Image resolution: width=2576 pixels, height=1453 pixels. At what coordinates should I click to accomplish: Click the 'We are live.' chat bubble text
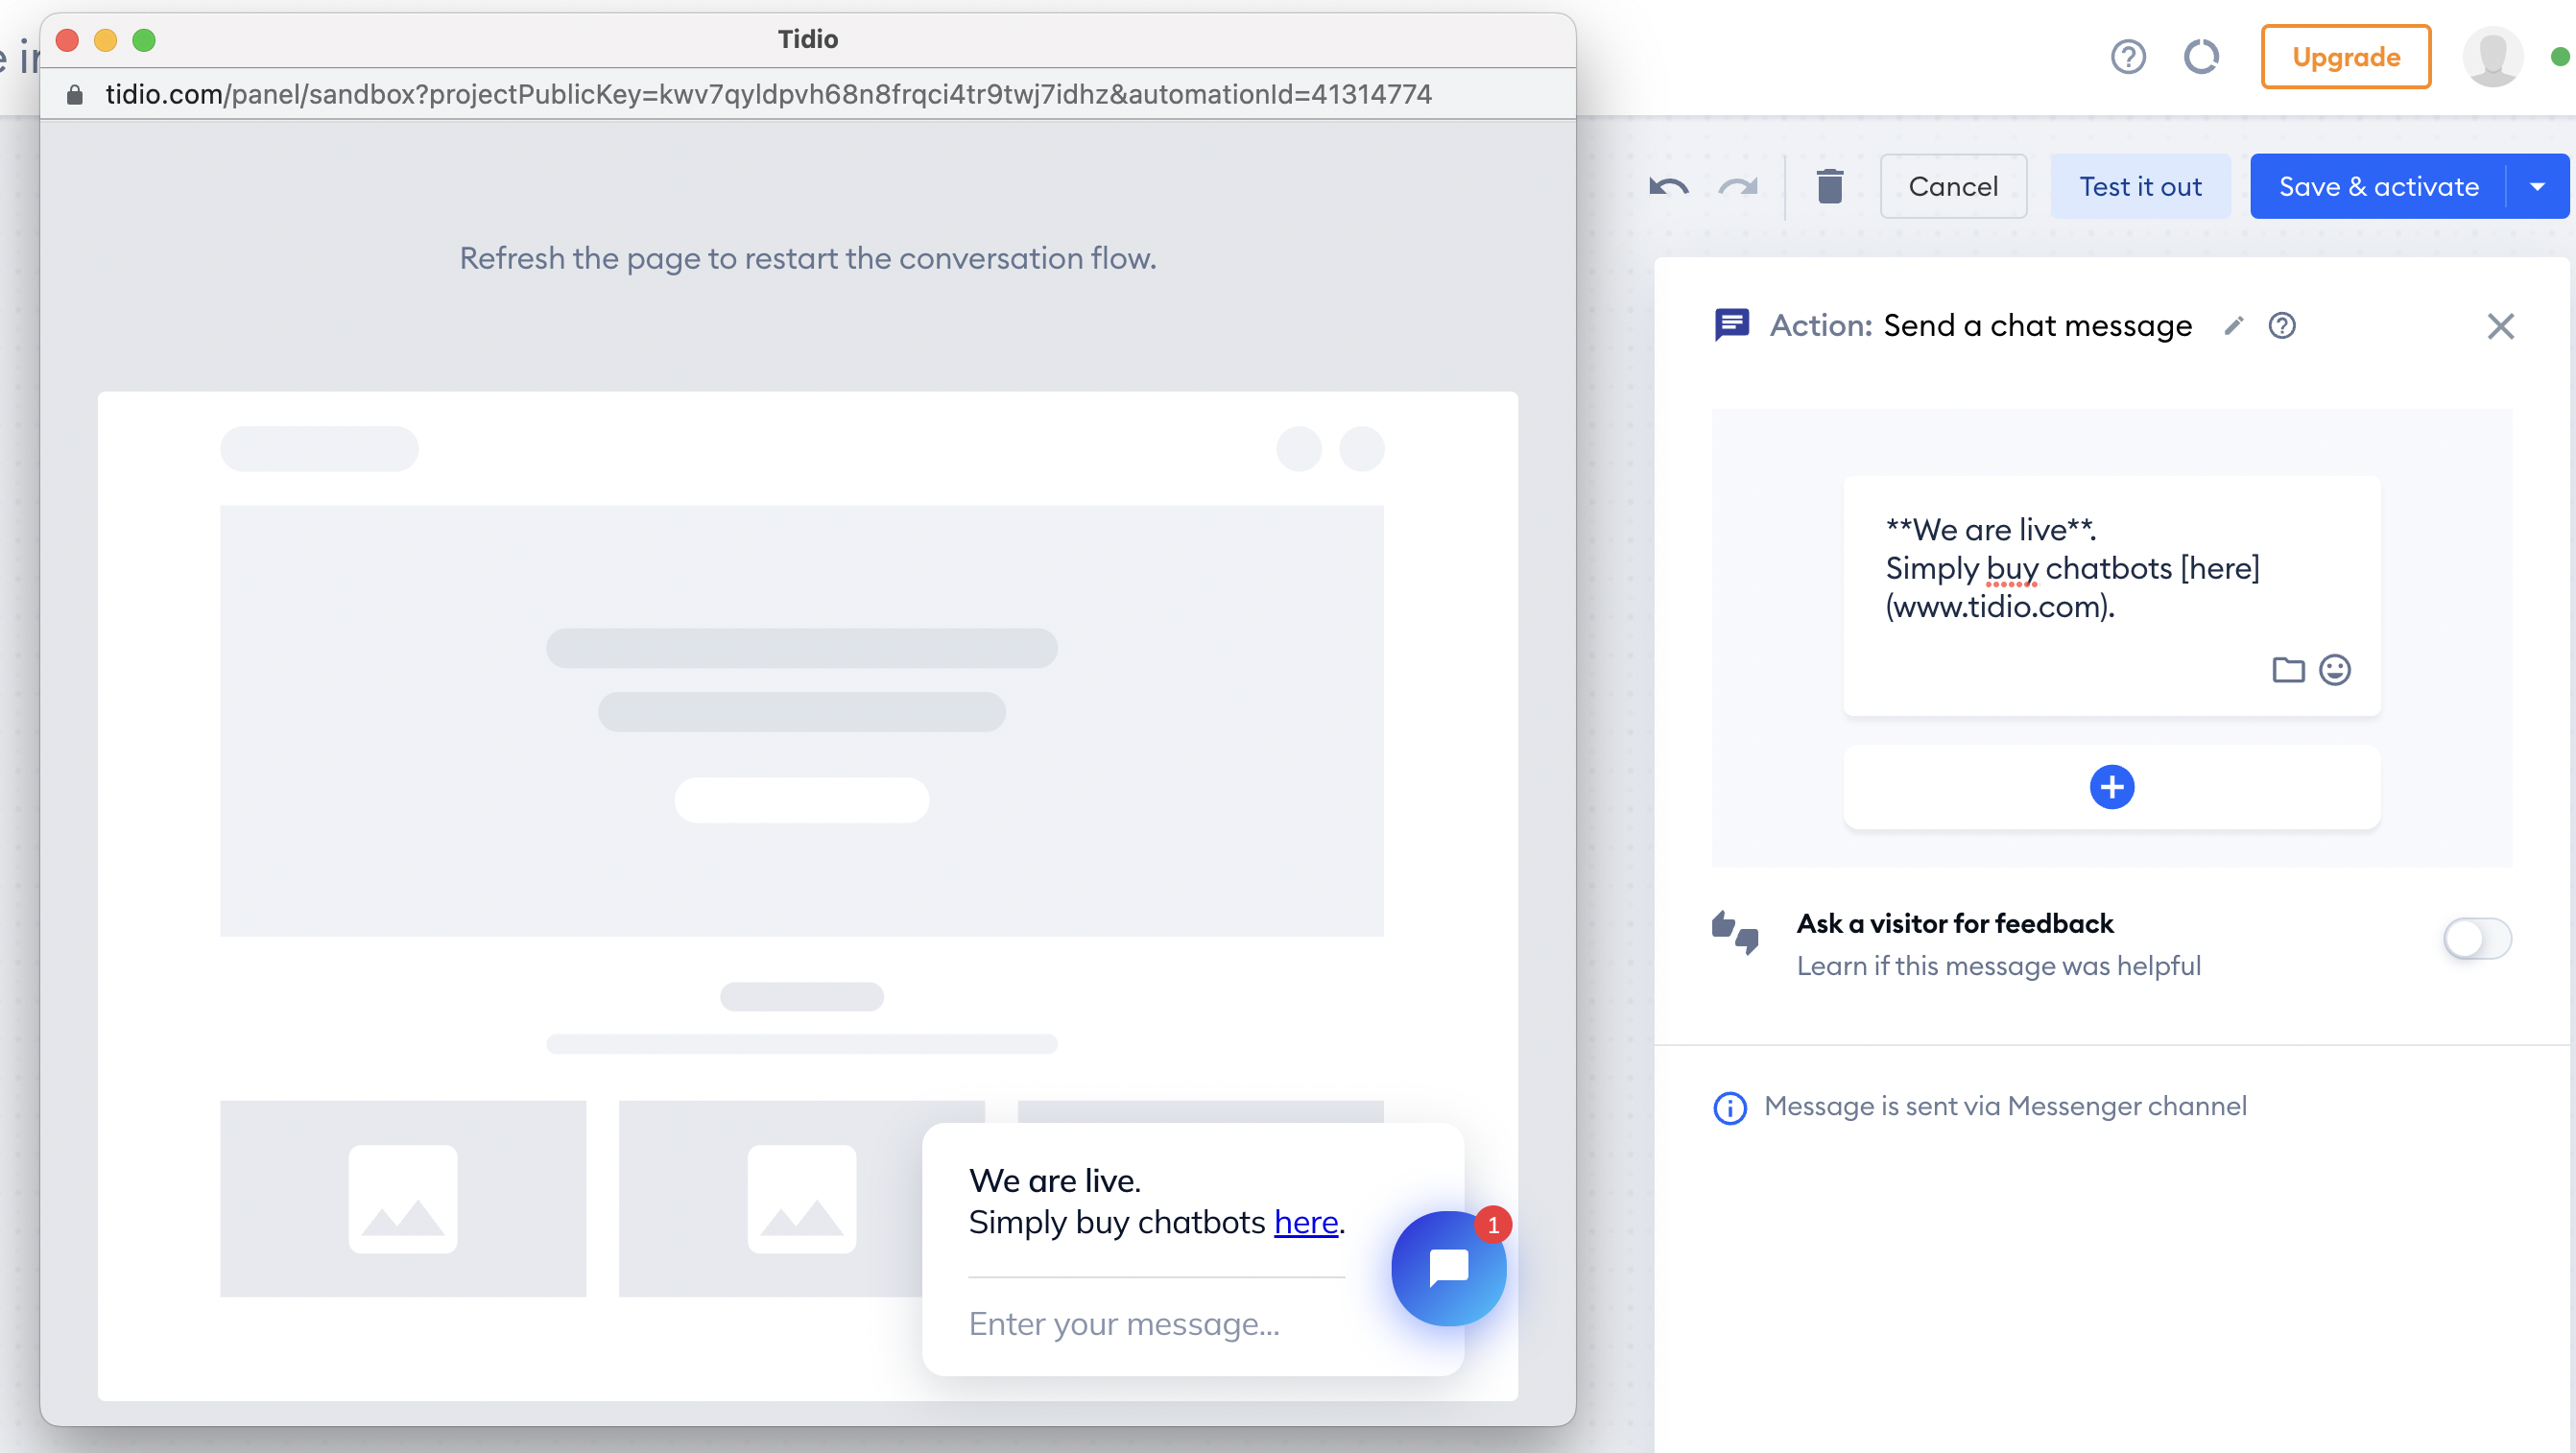(x=1054, y=1180)
